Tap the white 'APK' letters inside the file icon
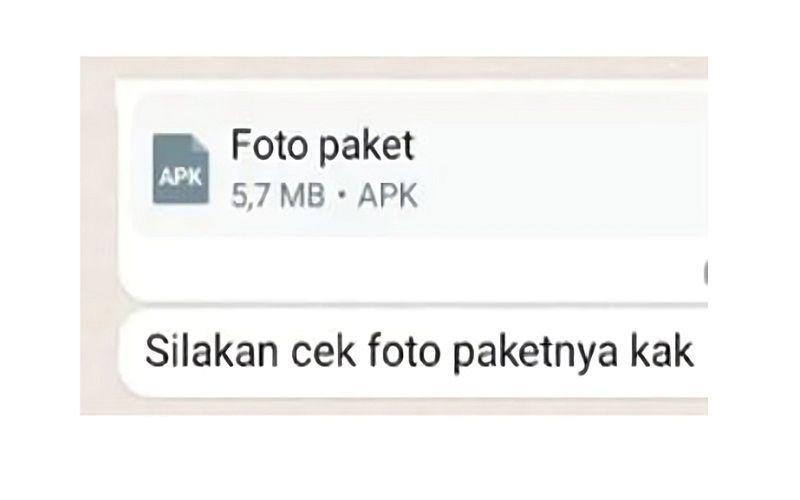Viewport: 800px width, 500px height. (180, 178)
